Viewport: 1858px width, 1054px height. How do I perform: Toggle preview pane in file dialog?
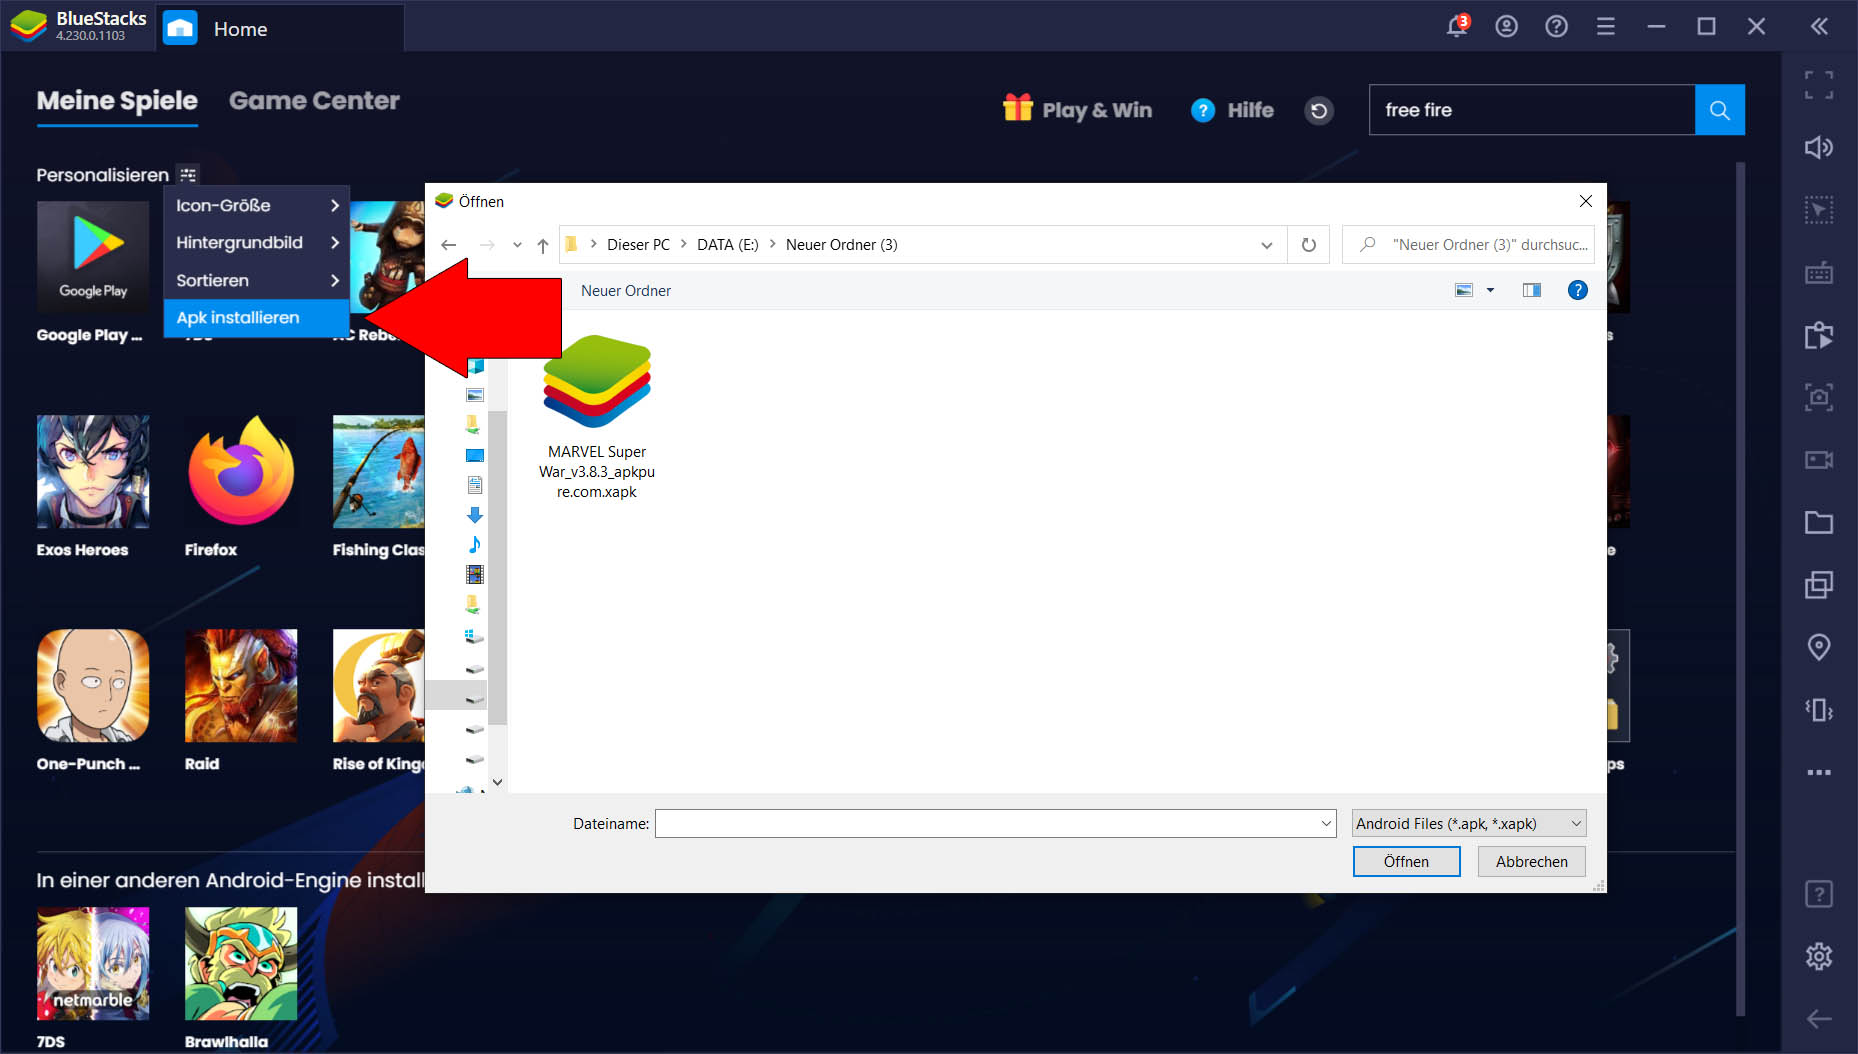(x=1531, y=290)
